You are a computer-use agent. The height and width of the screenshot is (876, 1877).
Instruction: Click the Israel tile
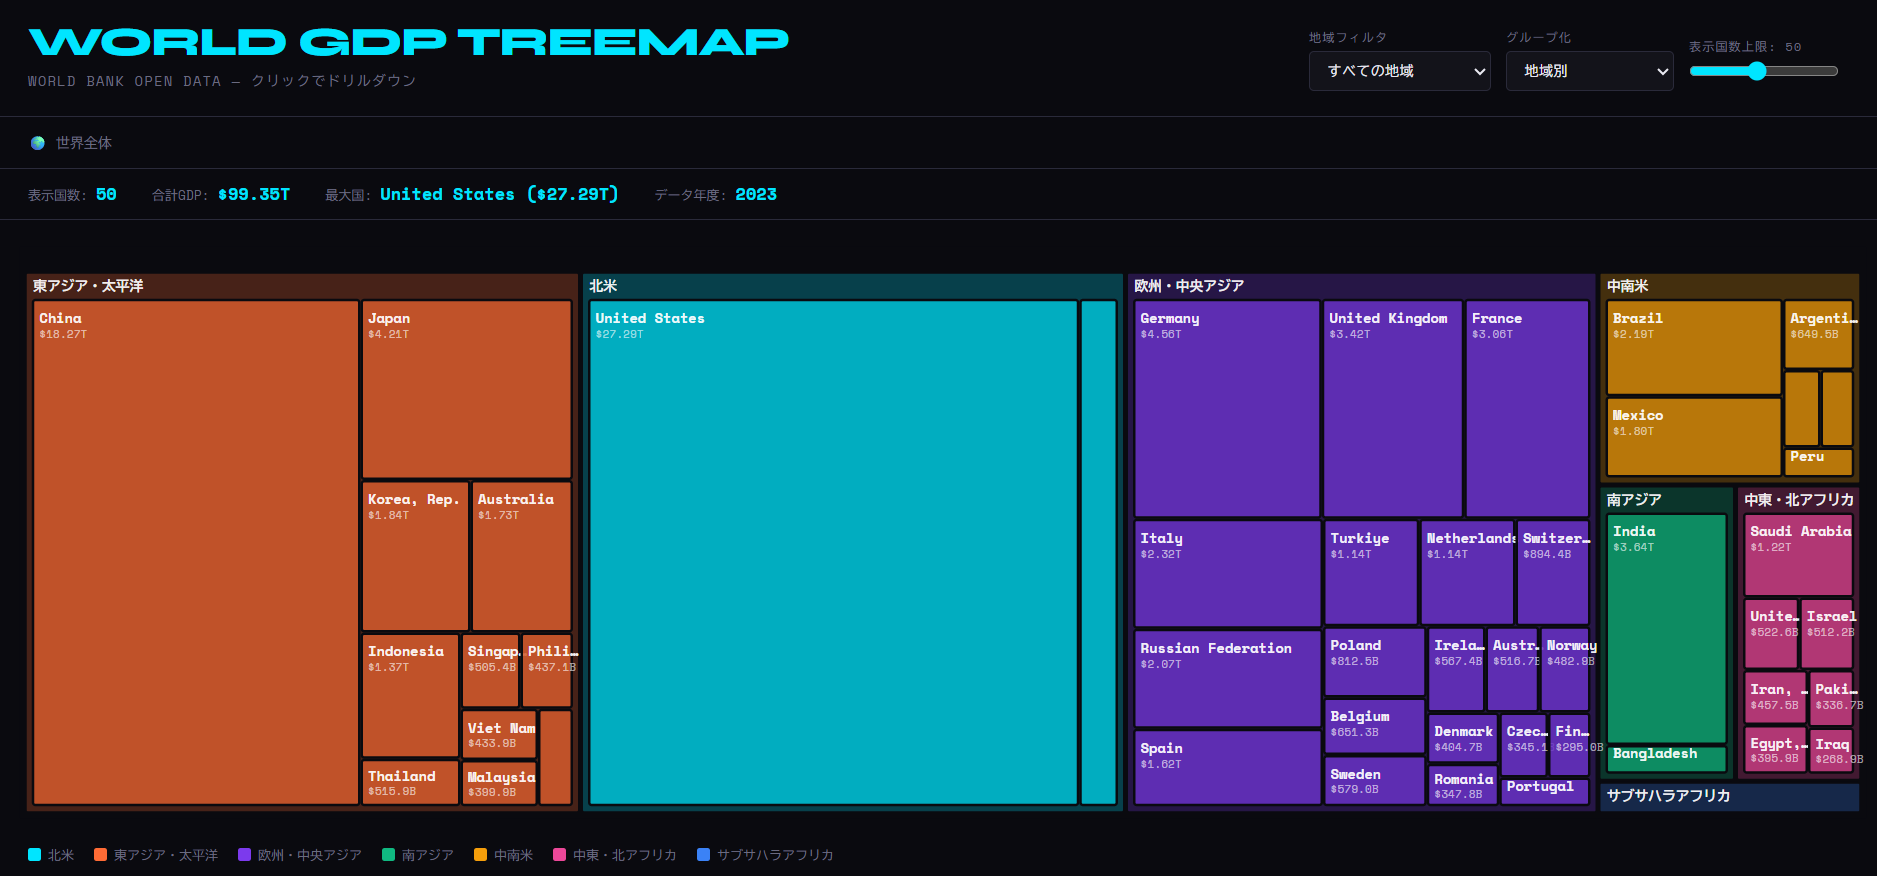point(1826,634)
